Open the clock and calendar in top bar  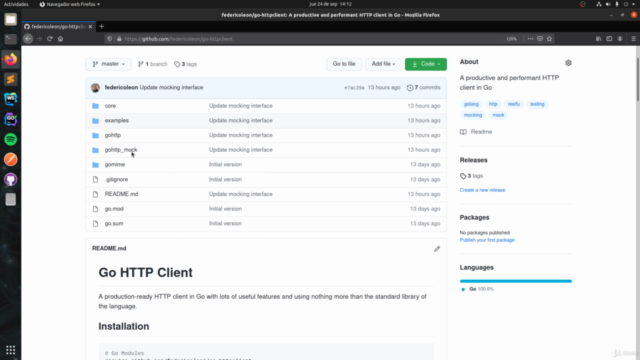330,4
